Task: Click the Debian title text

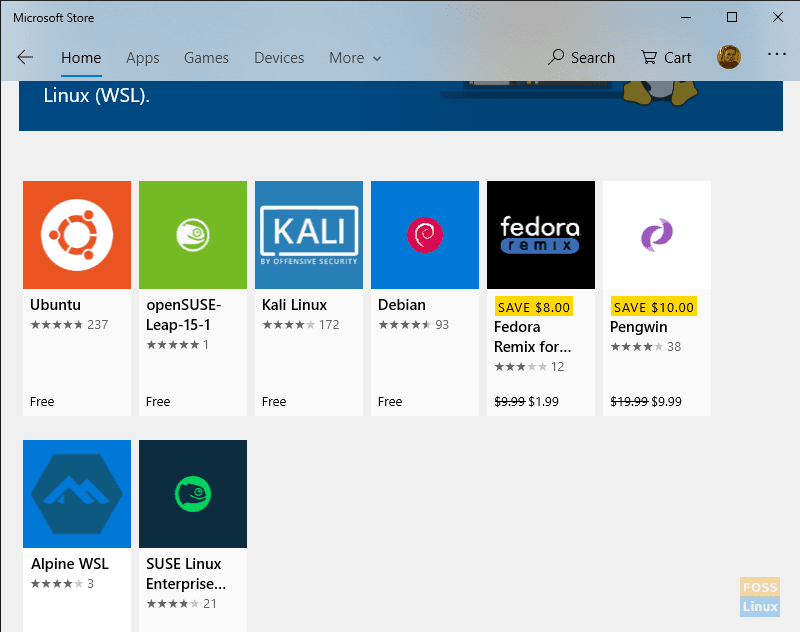Action: tap(402, 305)
